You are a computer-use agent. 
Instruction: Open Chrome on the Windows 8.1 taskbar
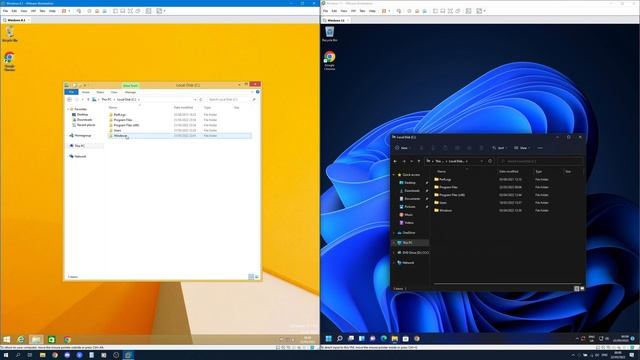click(67, 340)
